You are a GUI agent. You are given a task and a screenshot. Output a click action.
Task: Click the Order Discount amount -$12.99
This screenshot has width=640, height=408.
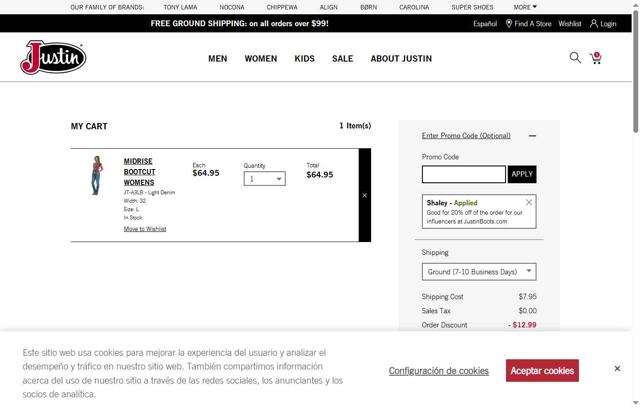tap(522, 325)
